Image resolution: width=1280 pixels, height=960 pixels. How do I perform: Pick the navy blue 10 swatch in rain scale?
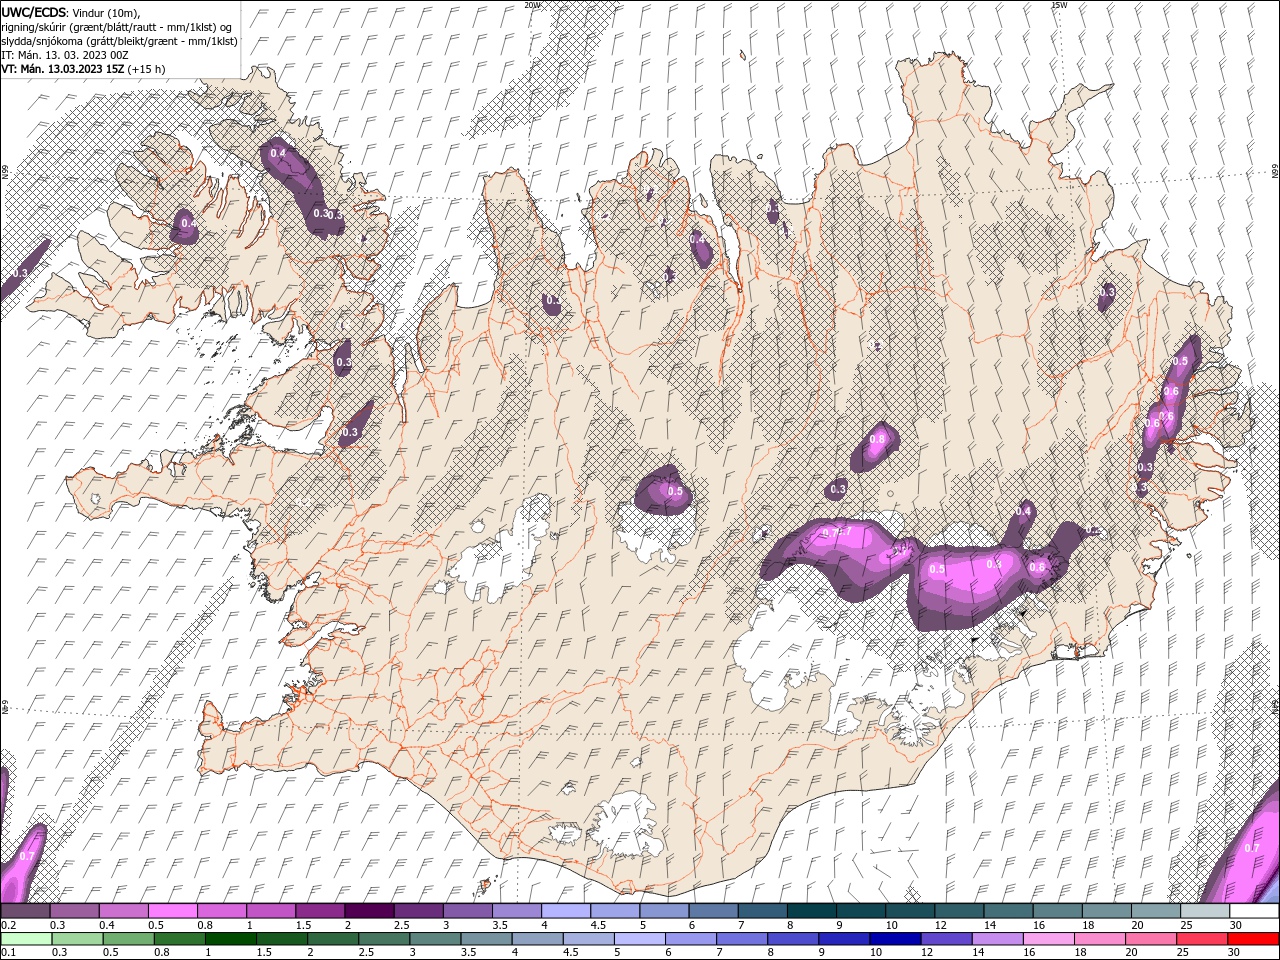(894, 939)
